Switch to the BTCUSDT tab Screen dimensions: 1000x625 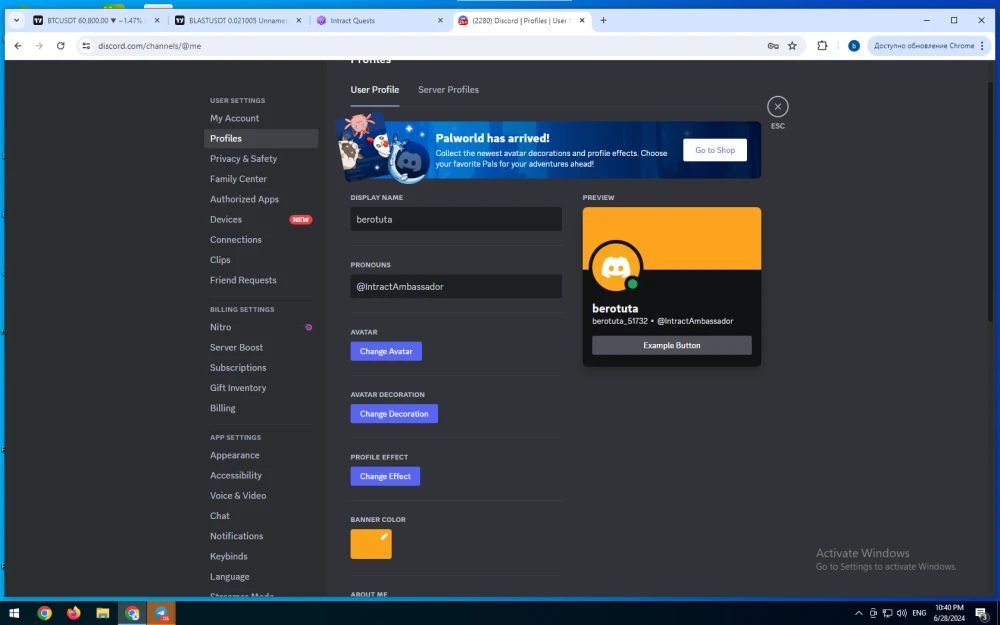tap(96, 20)
